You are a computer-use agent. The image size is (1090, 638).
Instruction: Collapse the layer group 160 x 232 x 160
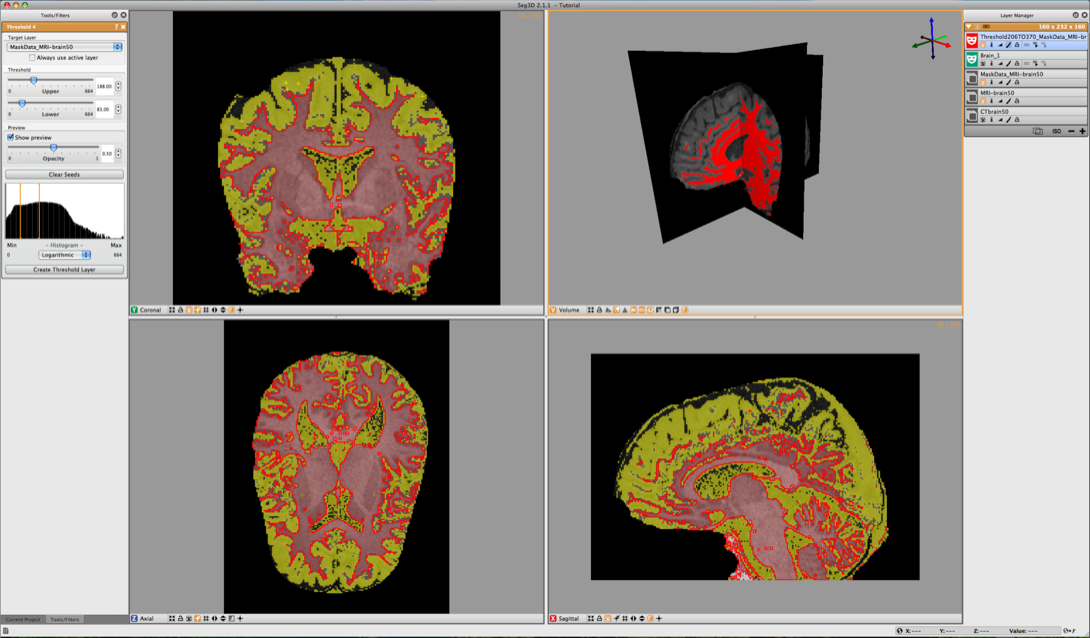(x=969, y=26)
